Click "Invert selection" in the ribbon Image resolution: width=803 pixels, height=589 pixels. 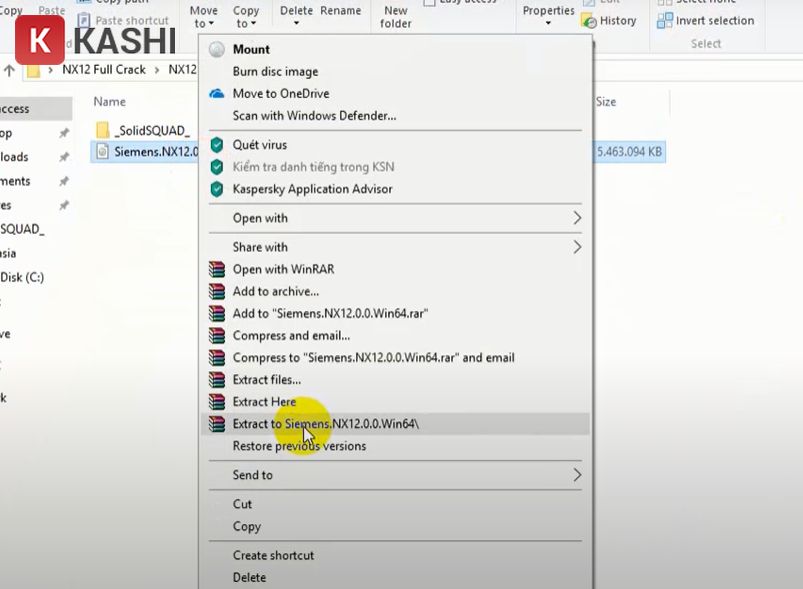coord(706,20)
